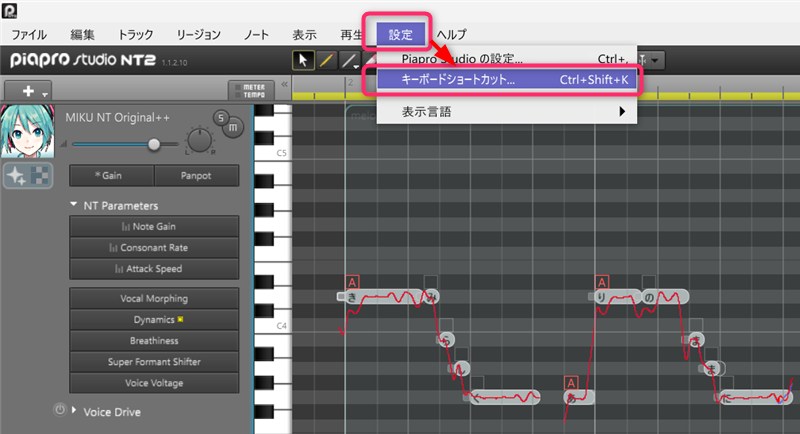800x434 pixels.
Task: Solo the MIKU NT Original++ track
Action: coord(220,118)
